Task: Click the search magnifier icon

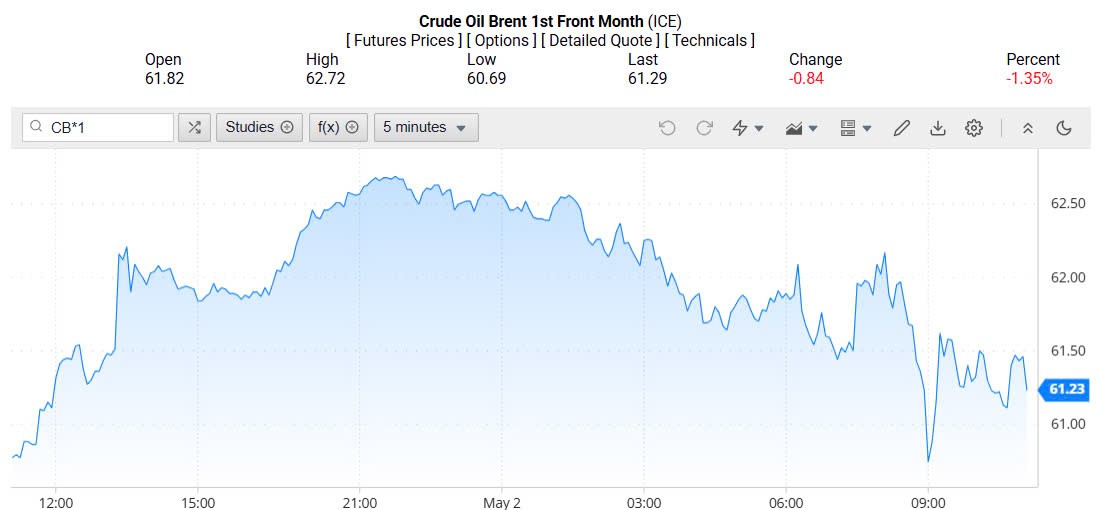Action: click(x=37, y=128)
